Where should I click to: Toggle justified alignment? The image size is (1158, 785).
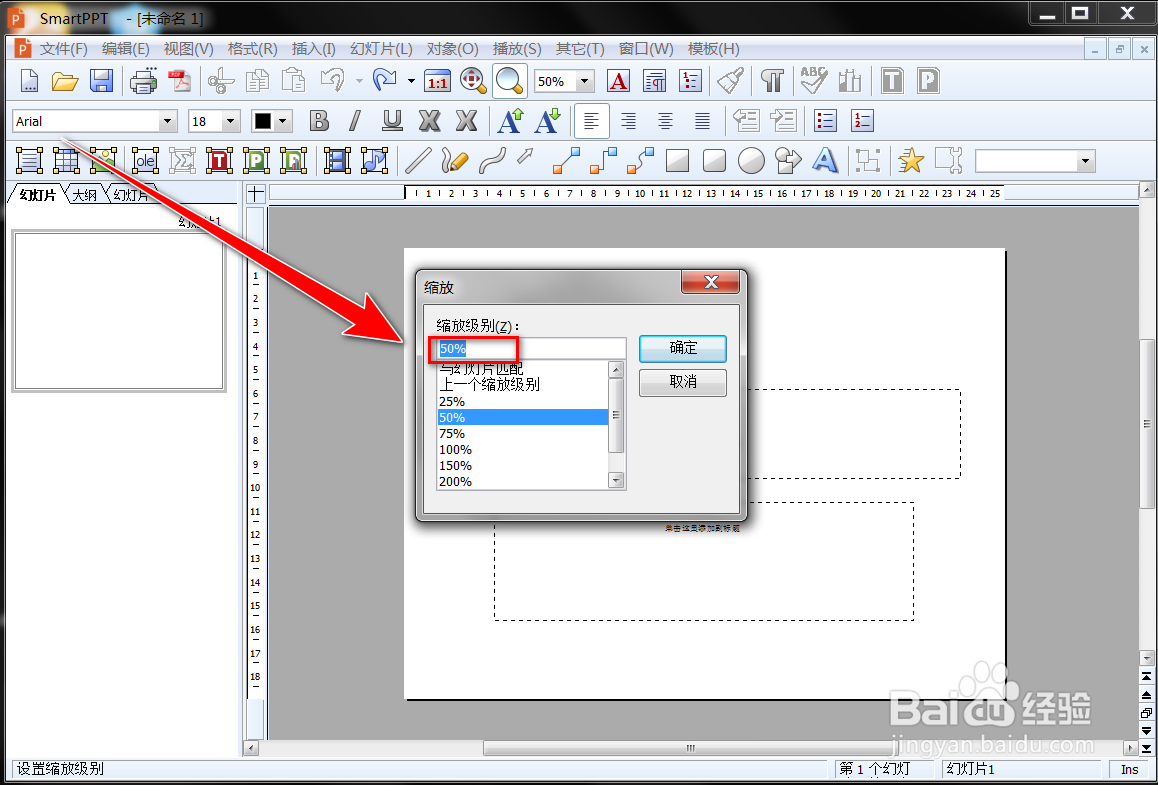pos(702,120)
